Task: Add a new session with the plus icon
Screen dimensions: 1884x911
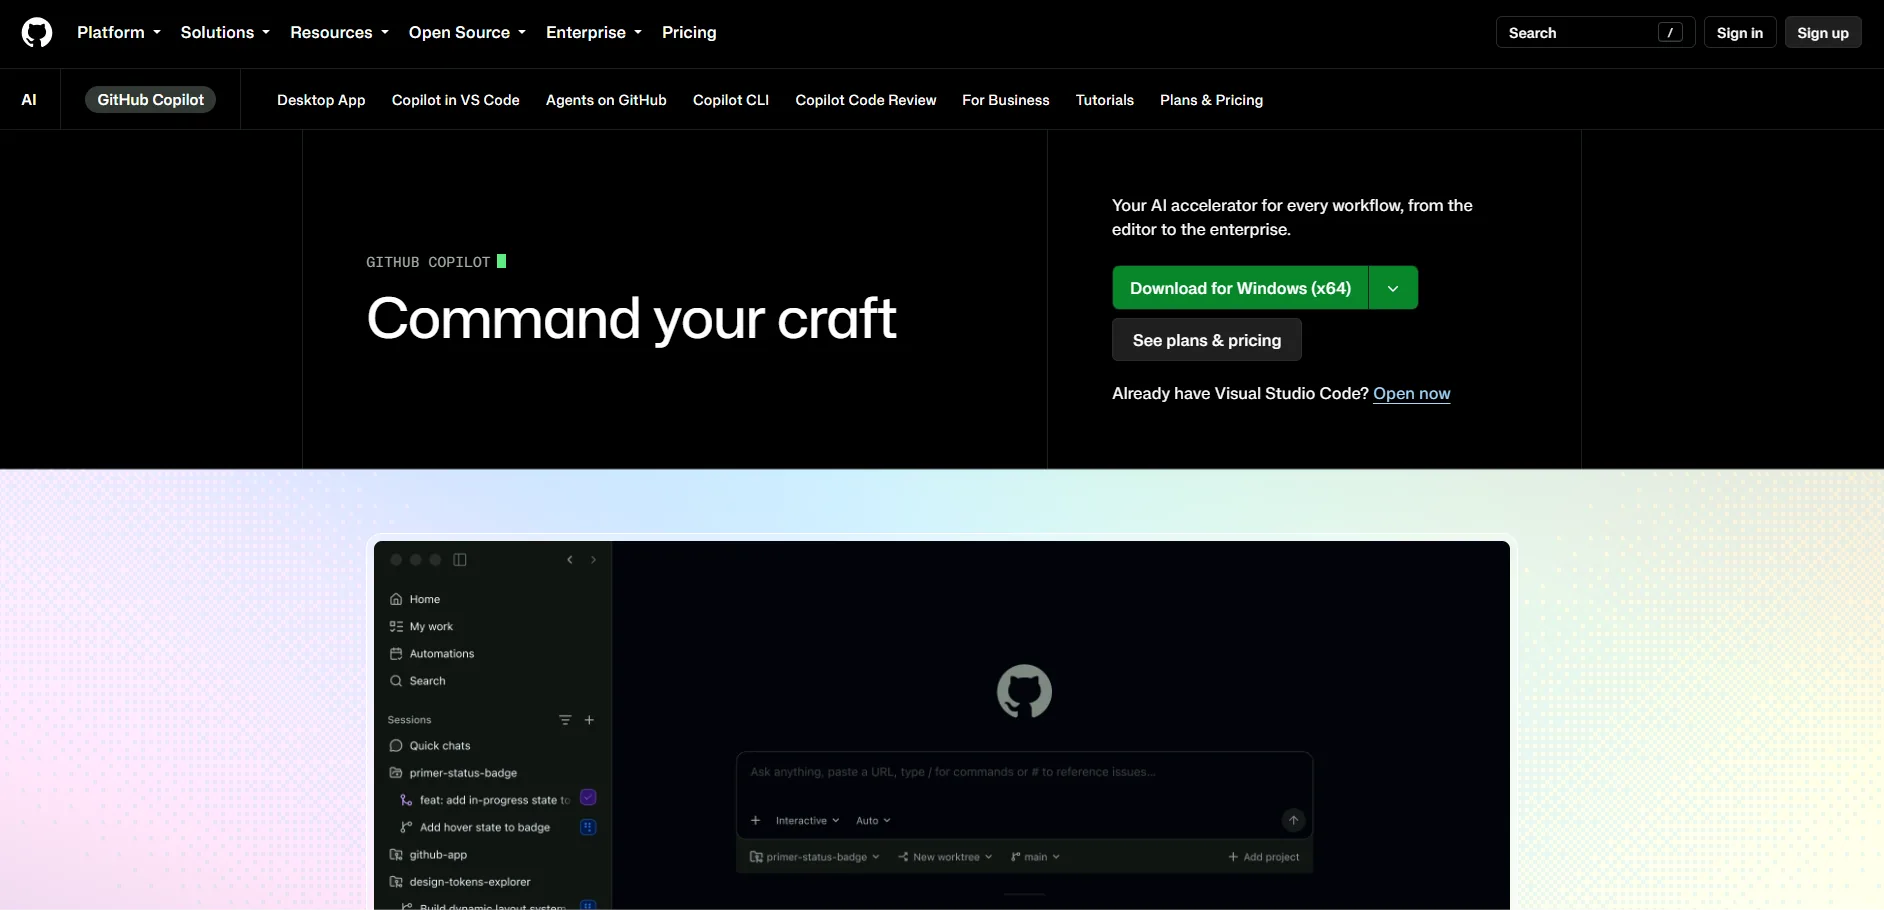Action: tap(589, 720)
